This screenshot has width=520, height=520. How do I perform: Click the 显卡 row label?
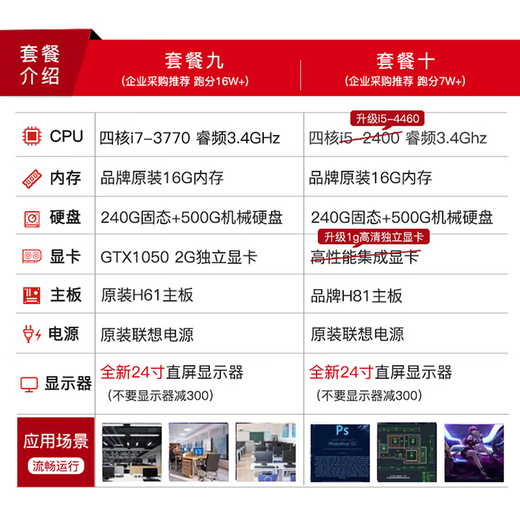(65, 257)
